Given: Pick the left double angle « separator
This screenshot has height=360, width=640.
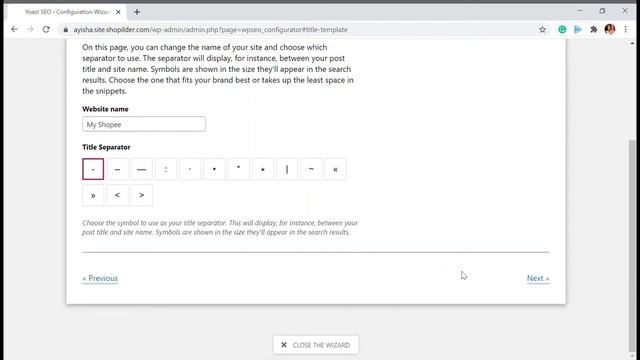Looking at the screenshot, I should 336,169.
